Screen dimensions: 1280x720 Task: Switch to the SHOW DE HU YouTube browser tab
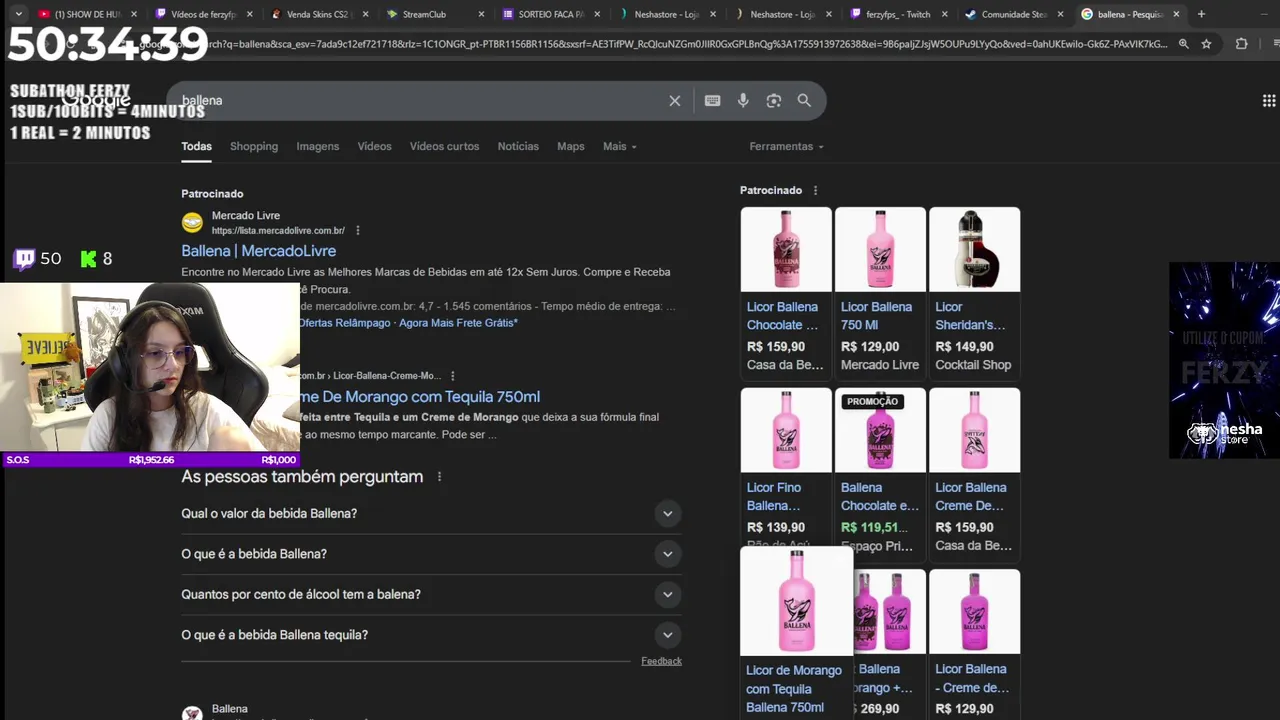click(85, 14)
